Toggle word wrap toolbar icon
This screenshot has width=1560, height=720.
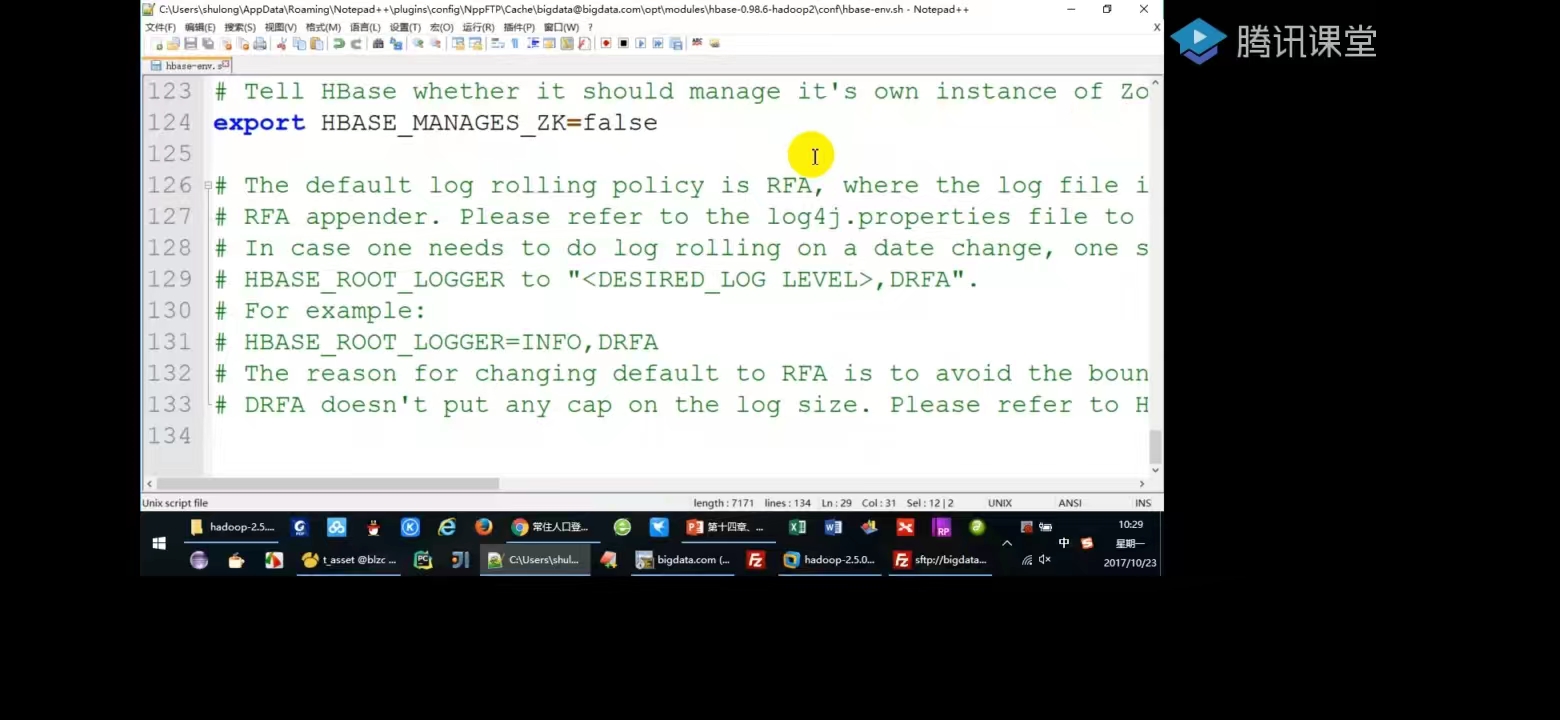coord(497,43)
